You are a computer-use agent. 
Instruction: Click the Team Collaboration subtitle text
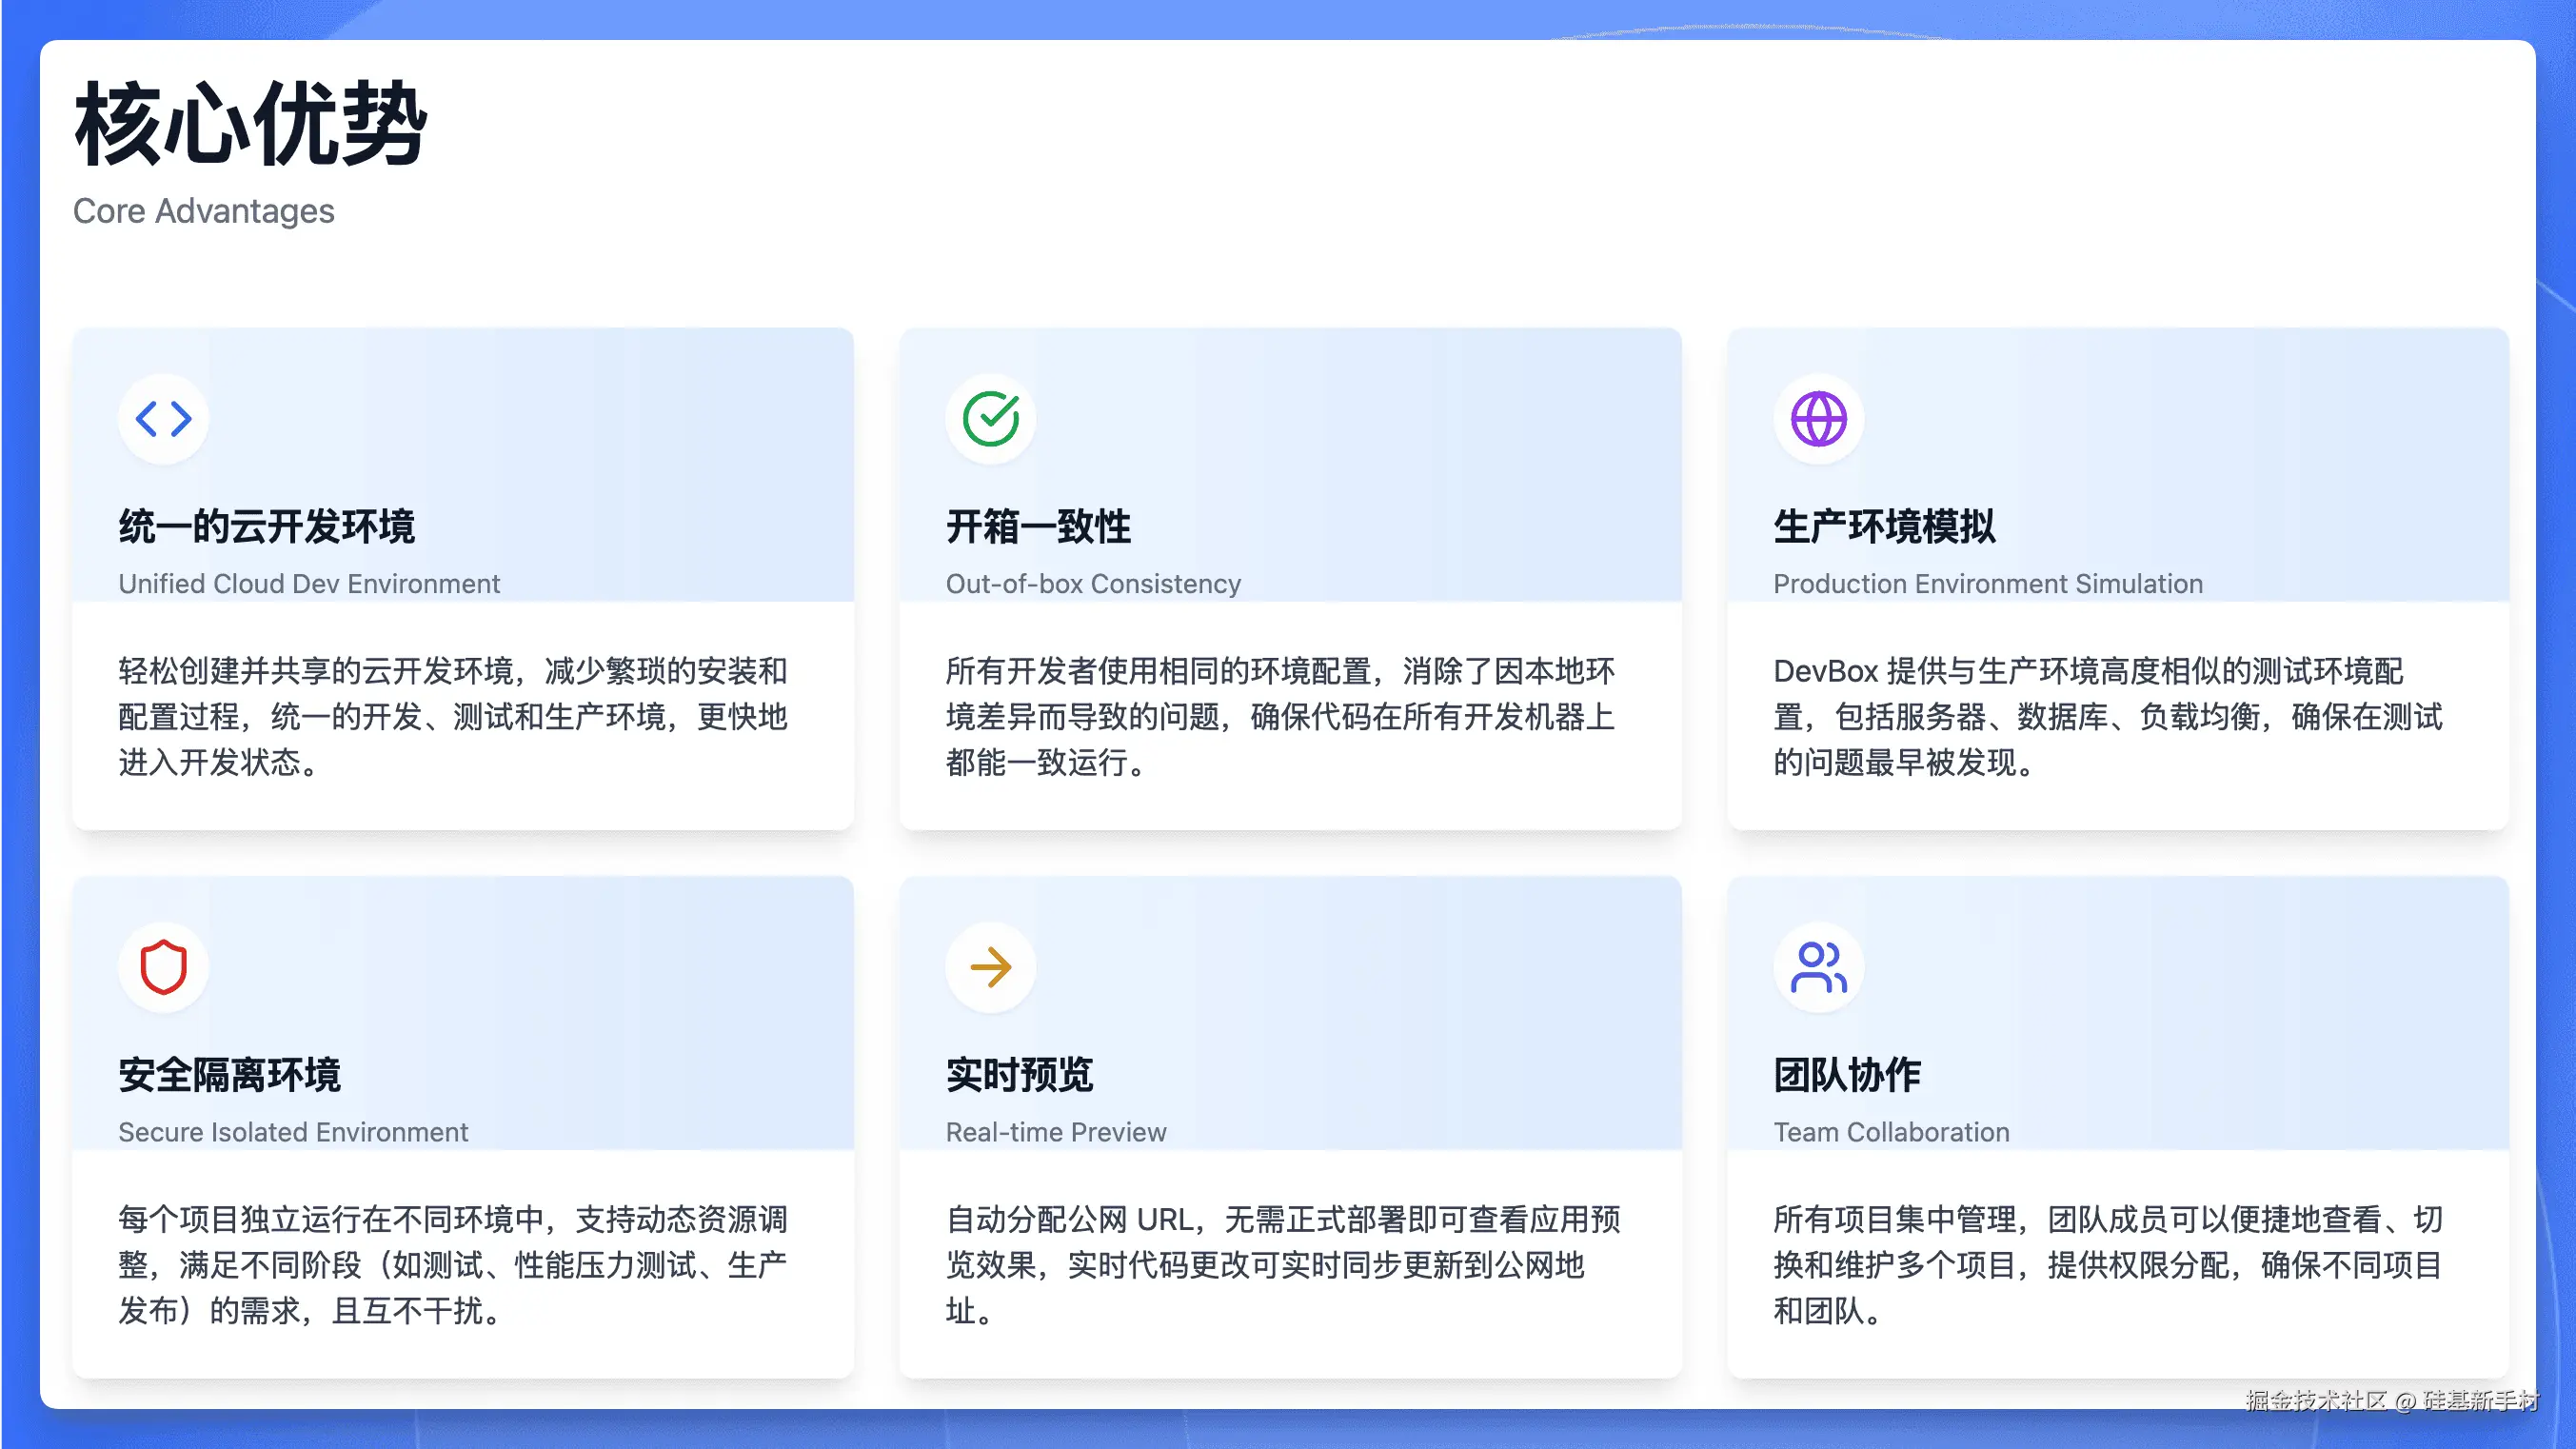(x=1891, y=1132)
